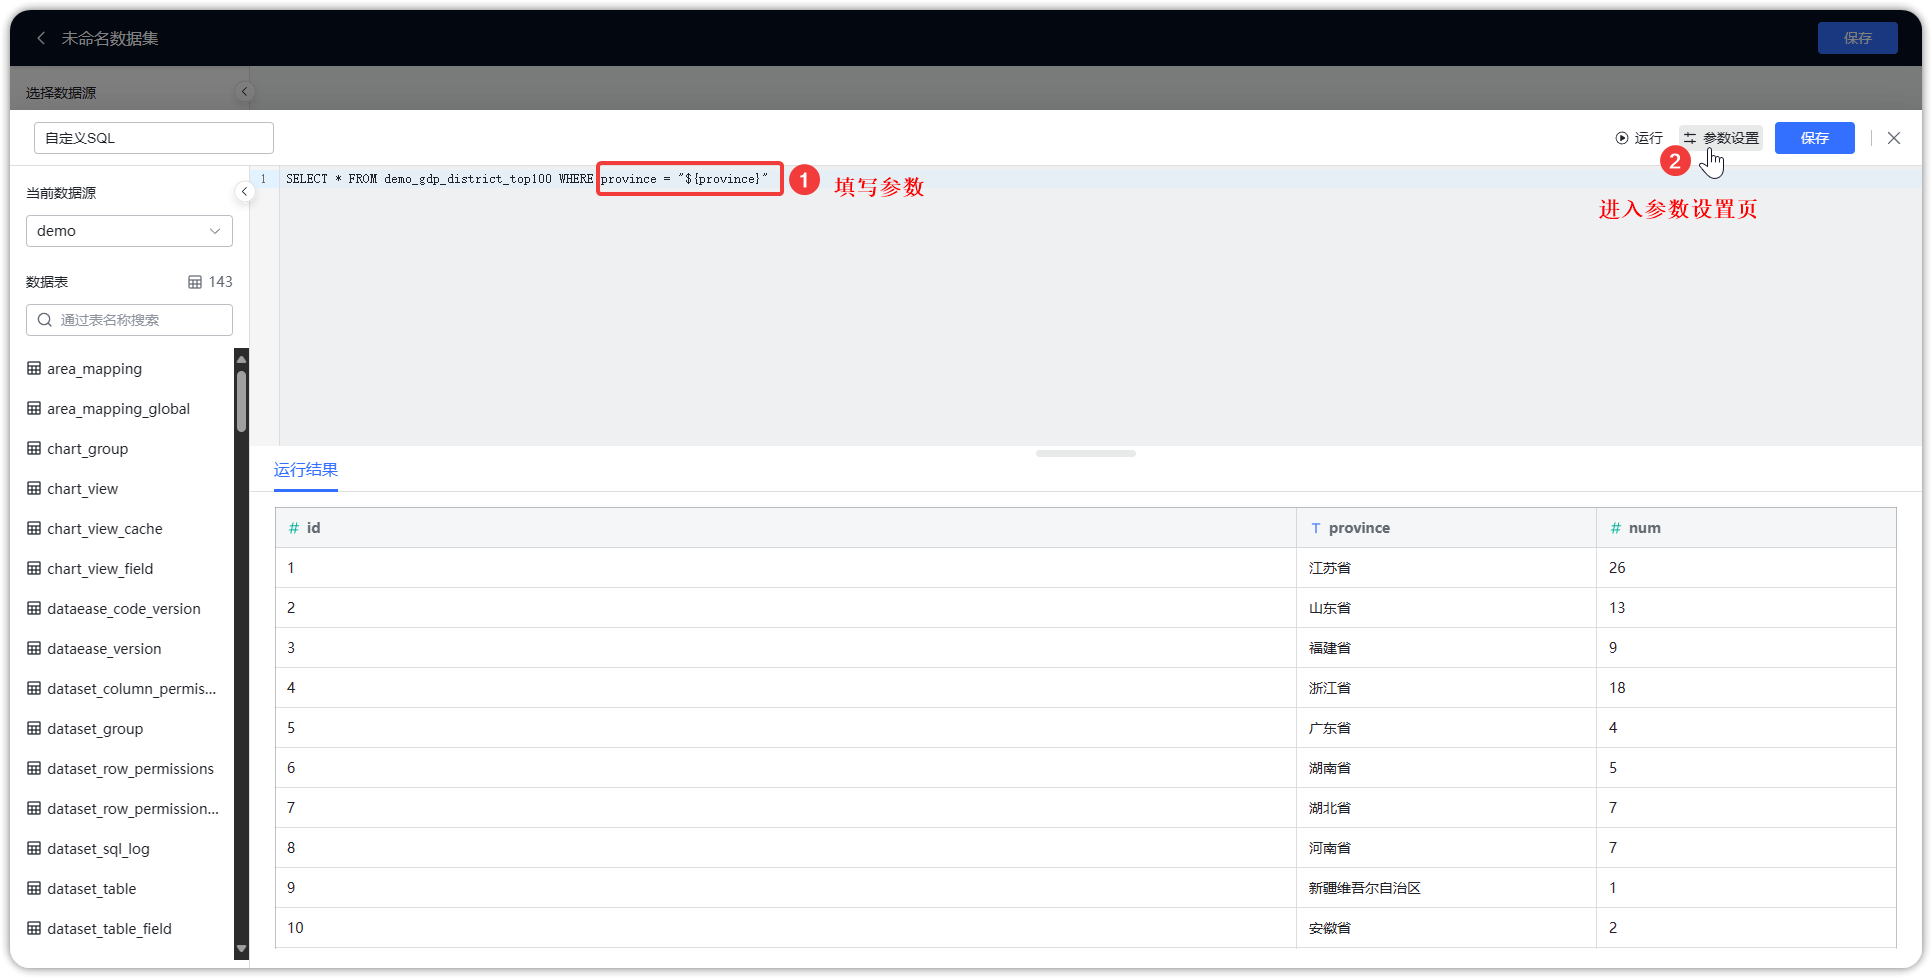Click the numeric type icon beside id column

coord(293,527)
